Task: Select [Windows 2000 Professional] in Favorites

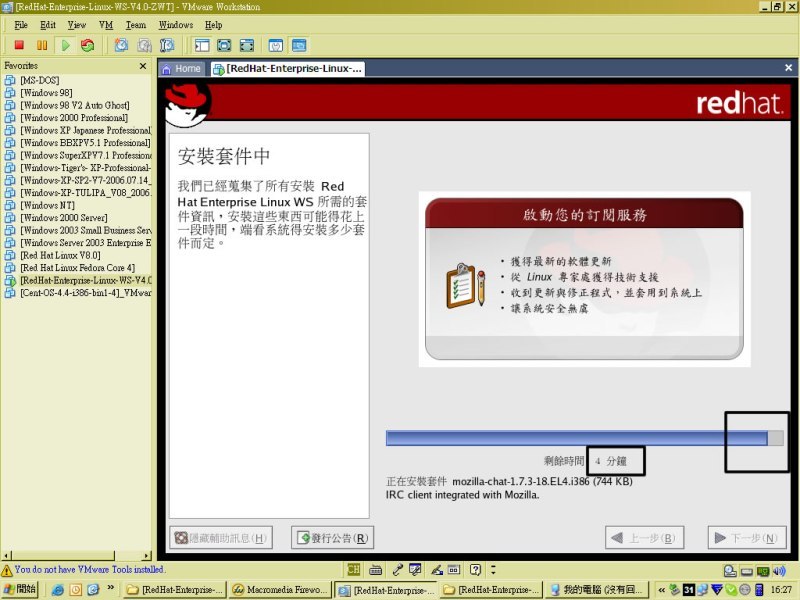Action: coord(74,118)
